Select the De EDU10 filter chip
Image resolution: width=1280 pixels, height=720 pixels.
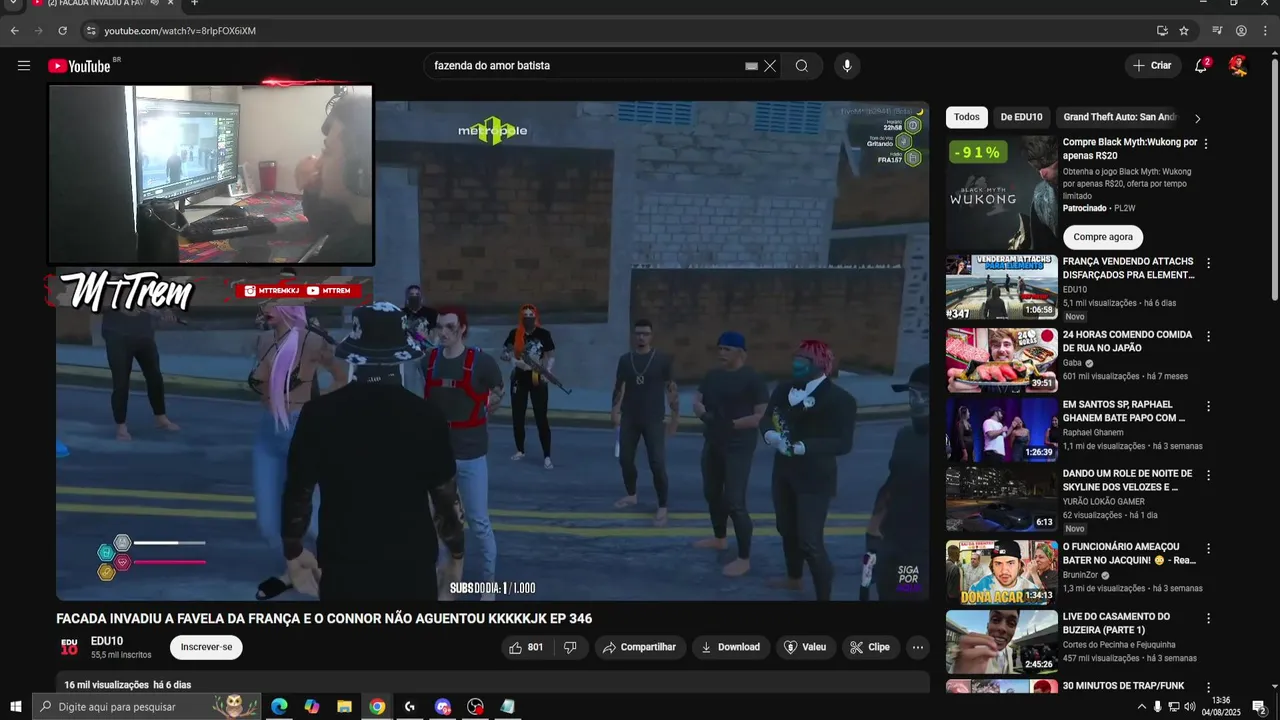tap(1021, 117)
